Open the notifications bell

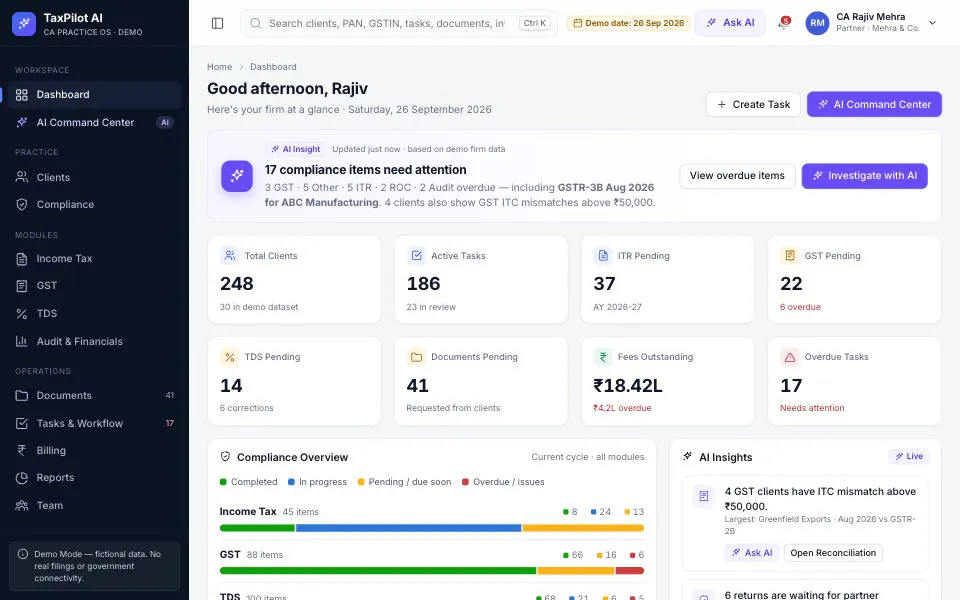[784, 23]
